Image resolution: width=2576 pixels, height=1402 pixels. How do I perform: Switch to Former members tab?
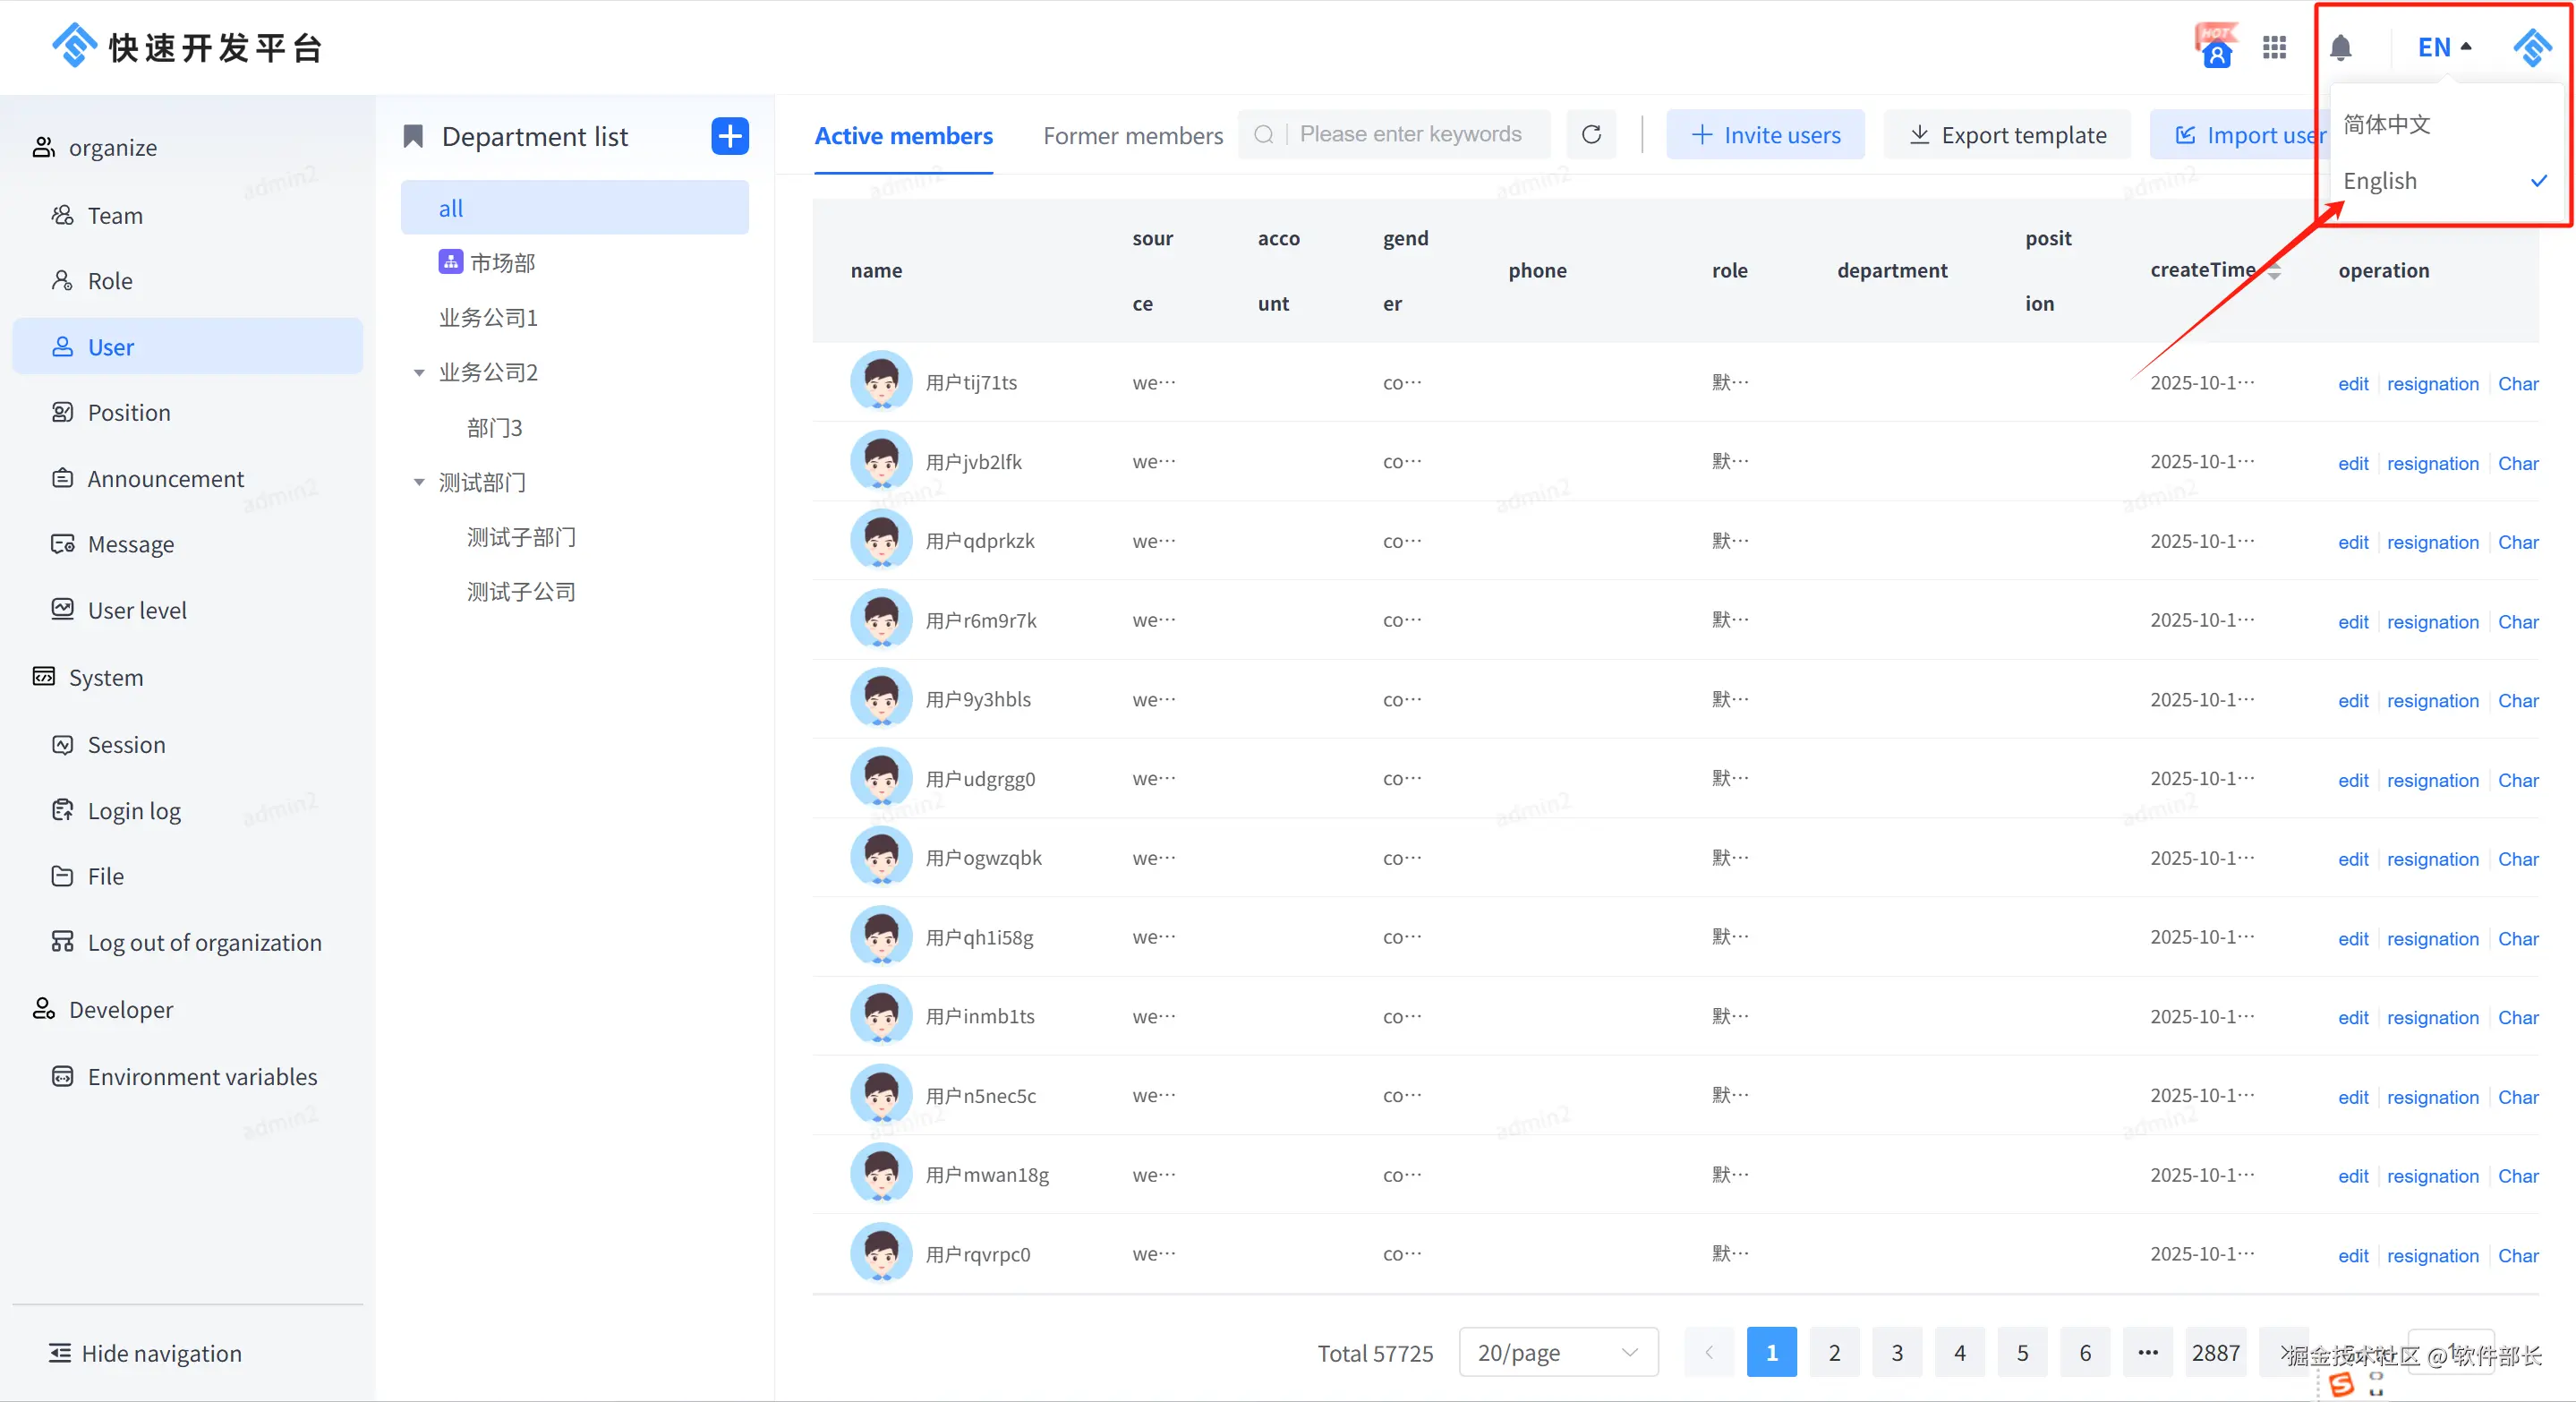(1132, 136)
